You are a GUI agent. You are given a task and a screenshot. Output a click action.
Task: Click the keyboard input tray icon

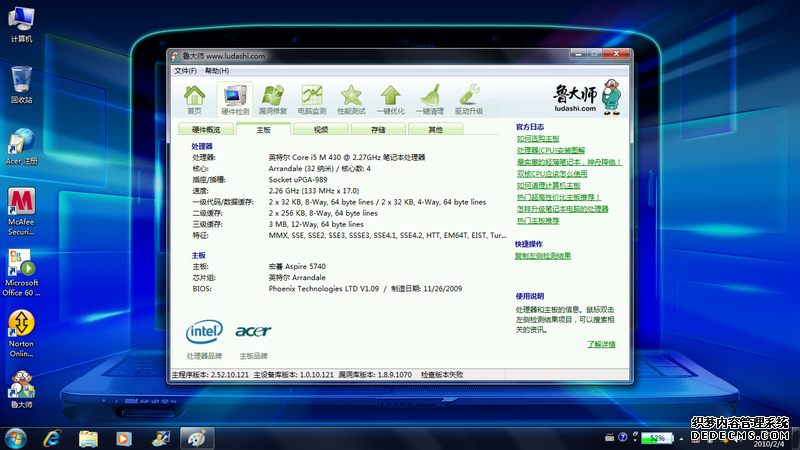[x=609, y=437]
